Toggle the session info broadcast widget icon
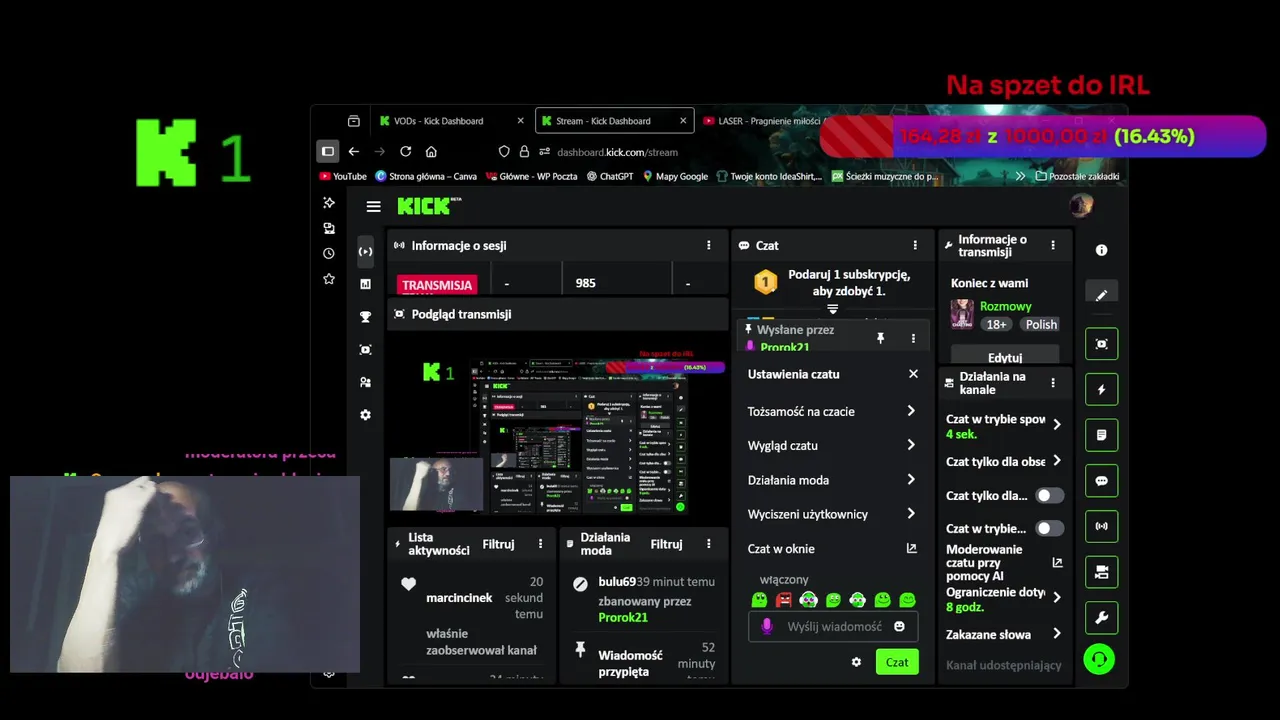 [x=1101, y=526]
